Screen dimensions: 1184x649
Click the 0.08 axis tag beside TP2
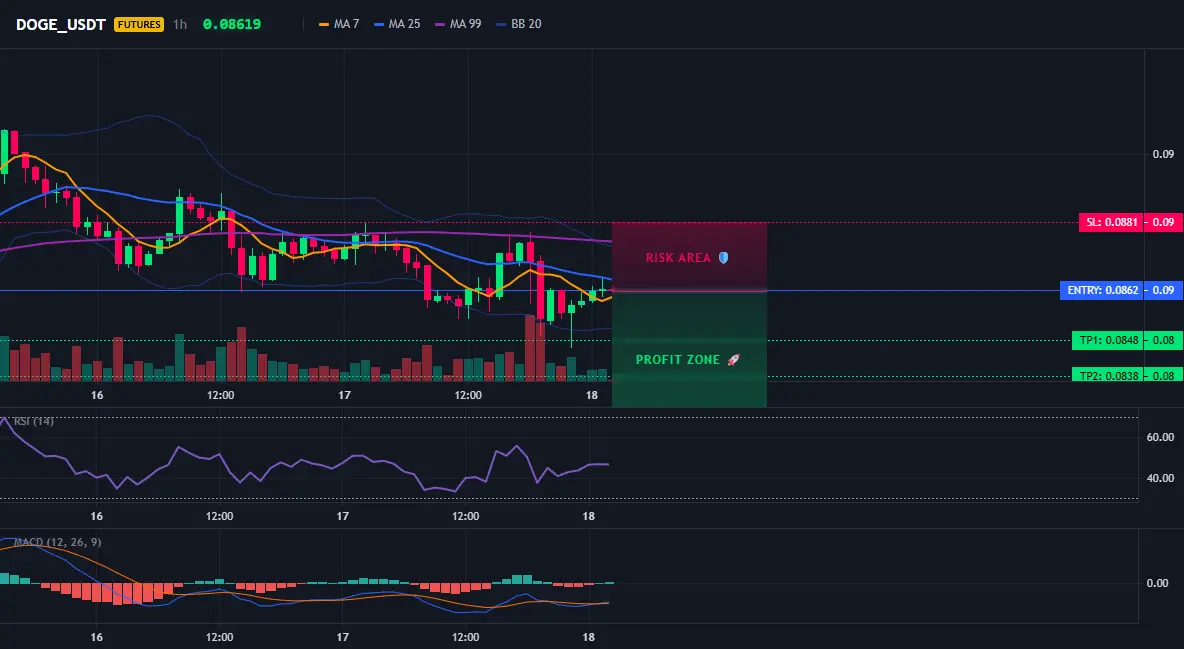pos(1164,375)
